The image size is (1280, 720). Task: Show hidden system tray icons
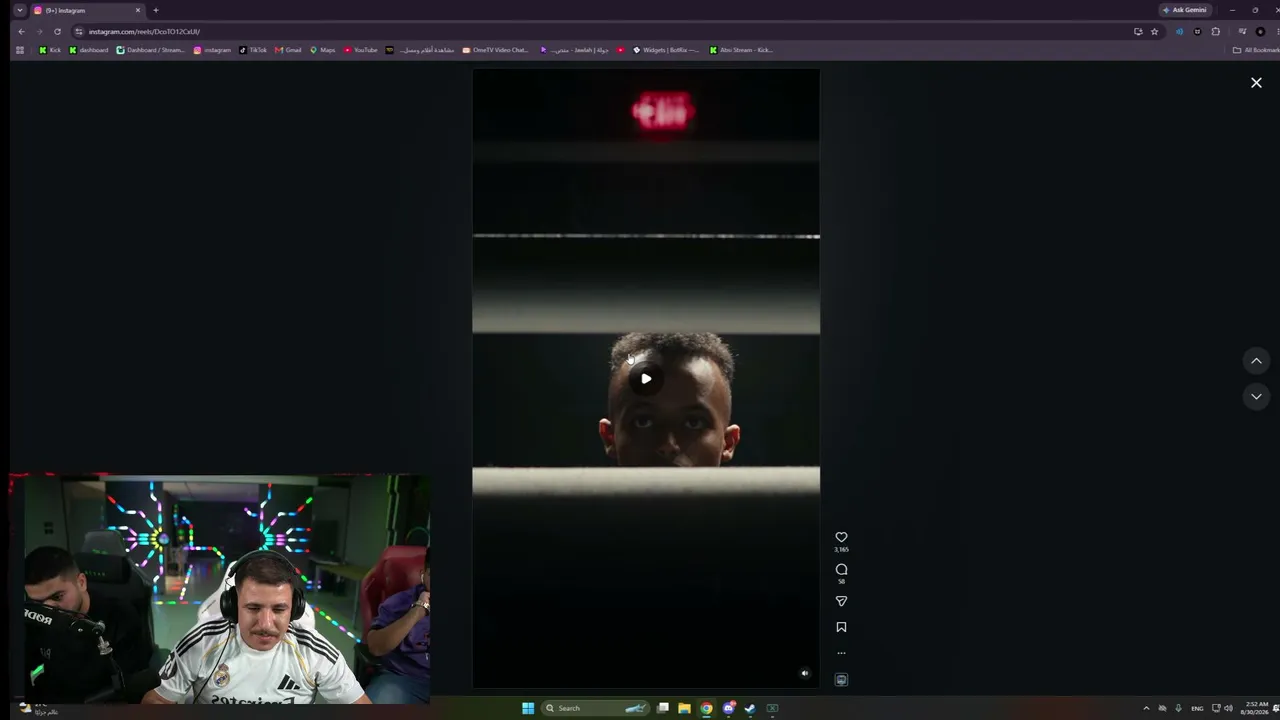[x=1146, y=708]
